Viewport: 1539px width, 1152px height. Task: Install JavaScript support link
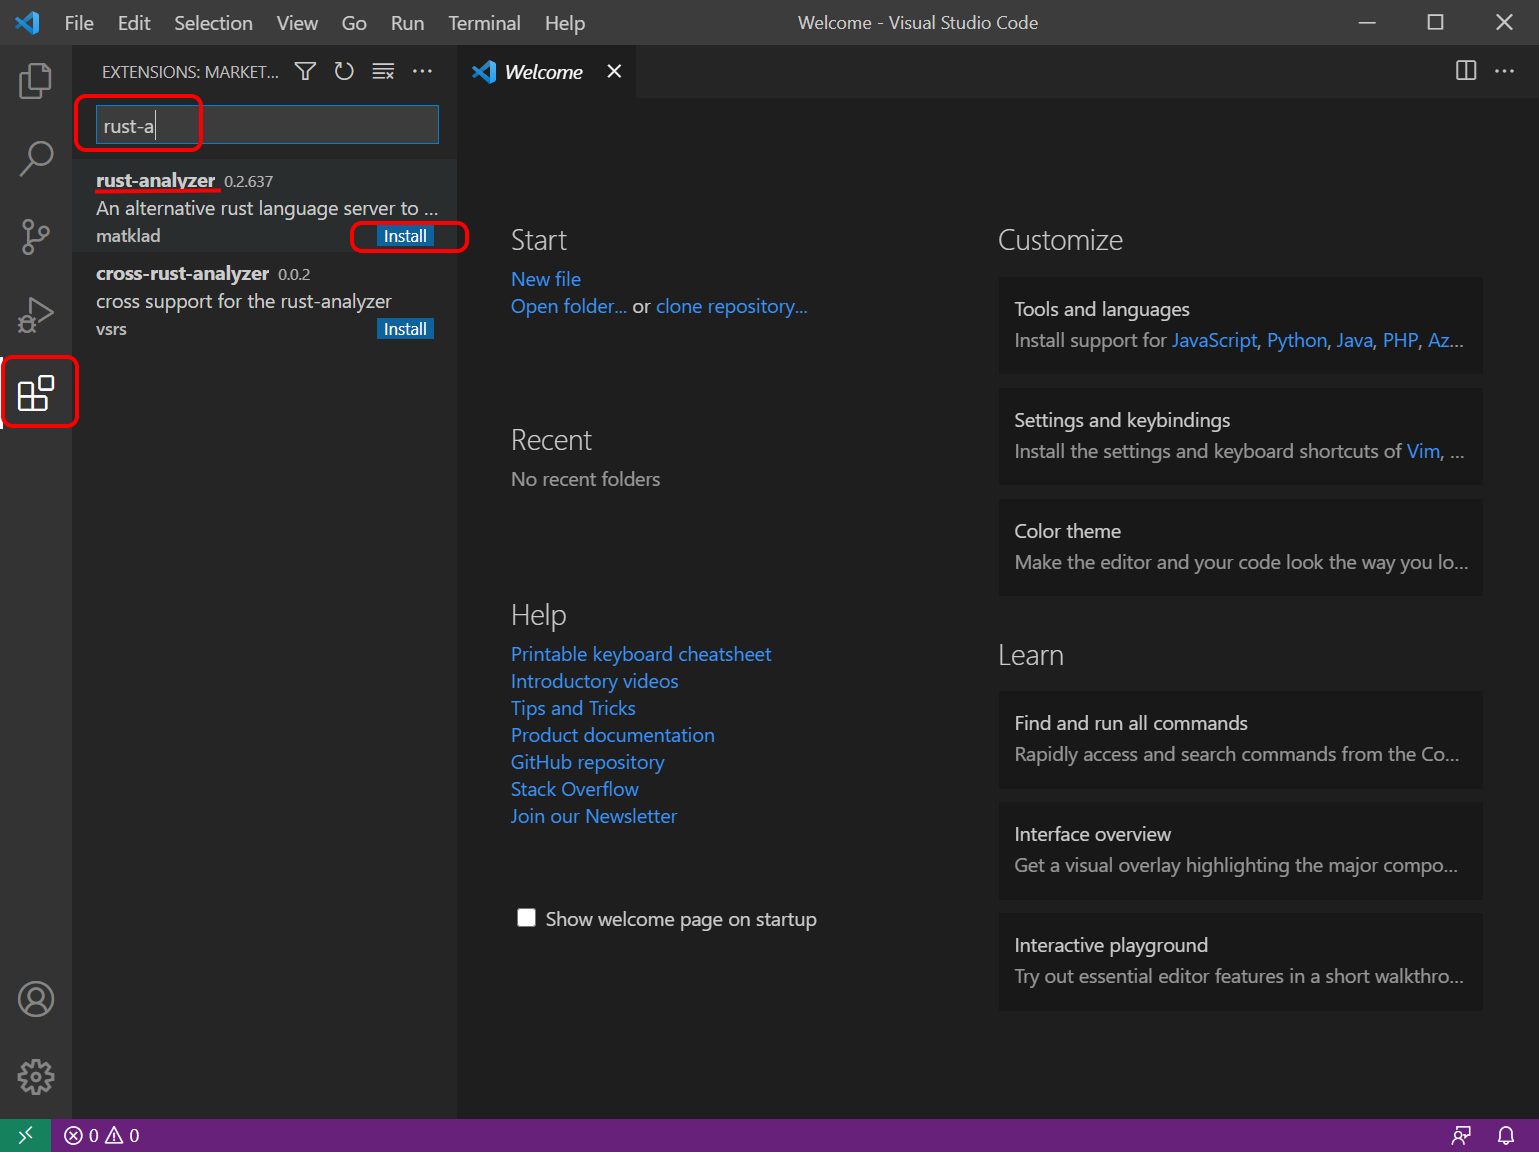(1214, 340)
